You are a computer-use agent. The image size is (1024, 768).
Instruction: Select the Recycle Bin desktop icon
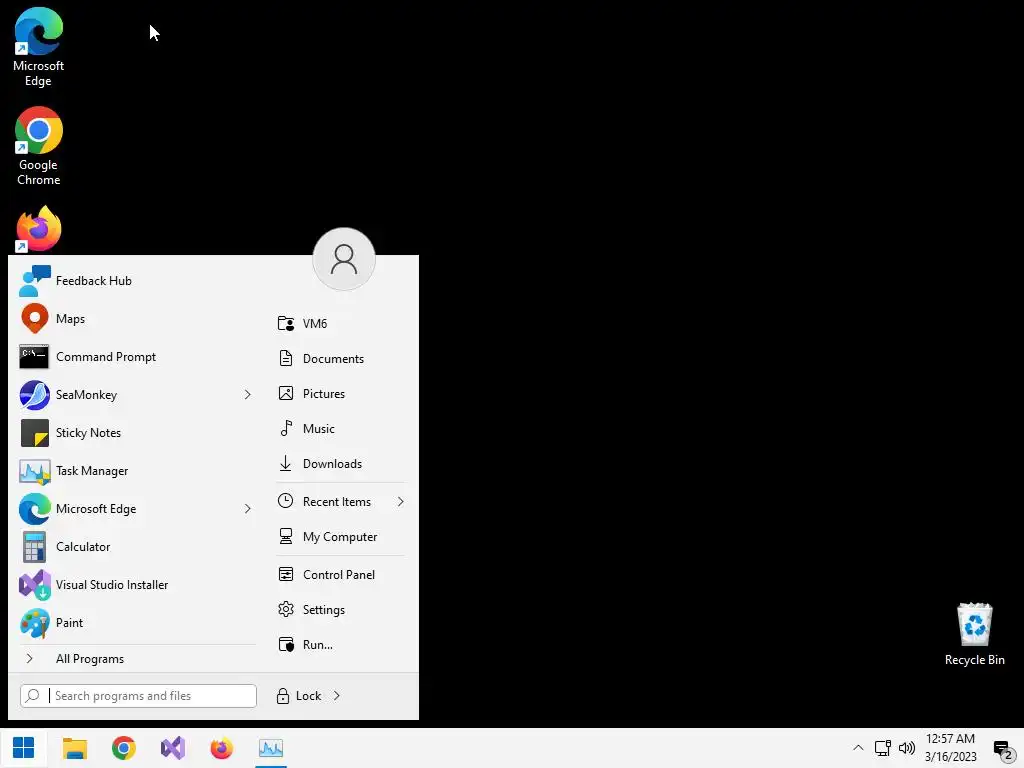coord(974,634)
